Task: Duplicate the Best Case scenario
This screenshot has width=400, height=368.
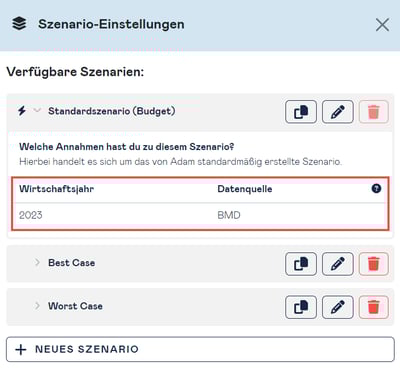Action: click(x=301, y=264)
